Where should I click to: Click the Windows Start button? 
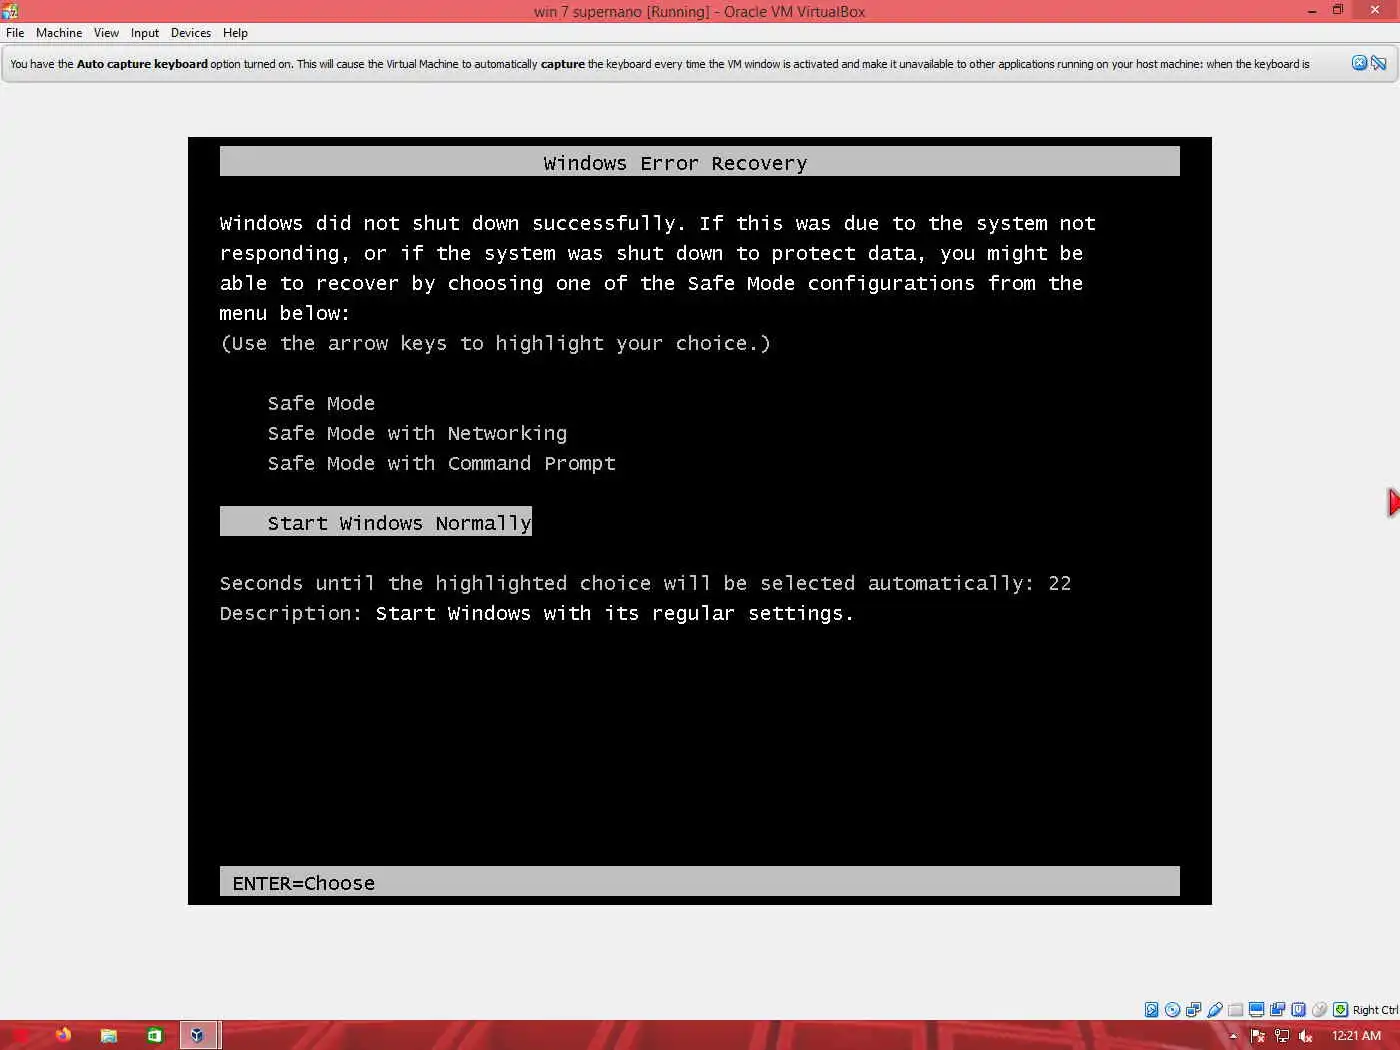point(19,1035)
